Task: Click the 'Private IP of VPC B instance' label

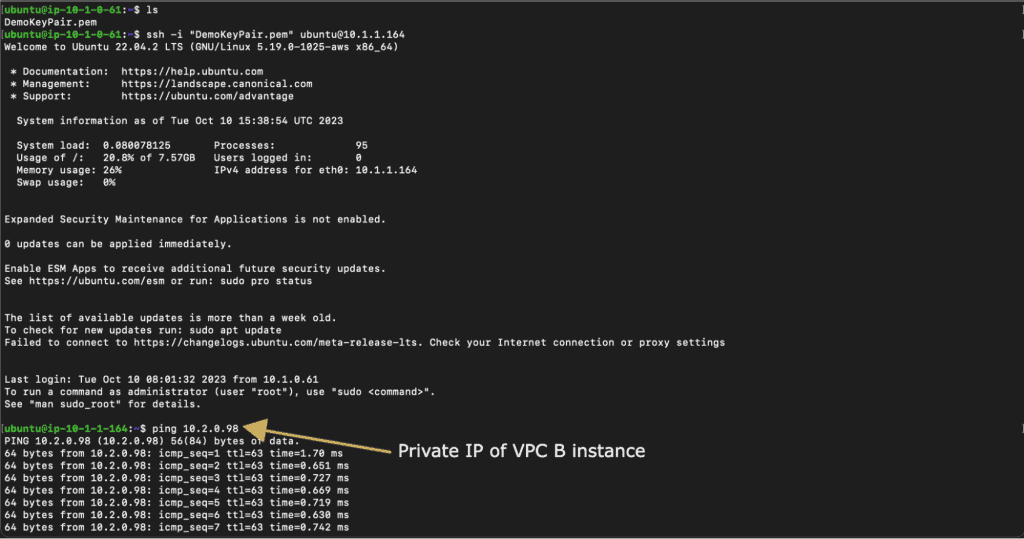Action: pos(521,451)
